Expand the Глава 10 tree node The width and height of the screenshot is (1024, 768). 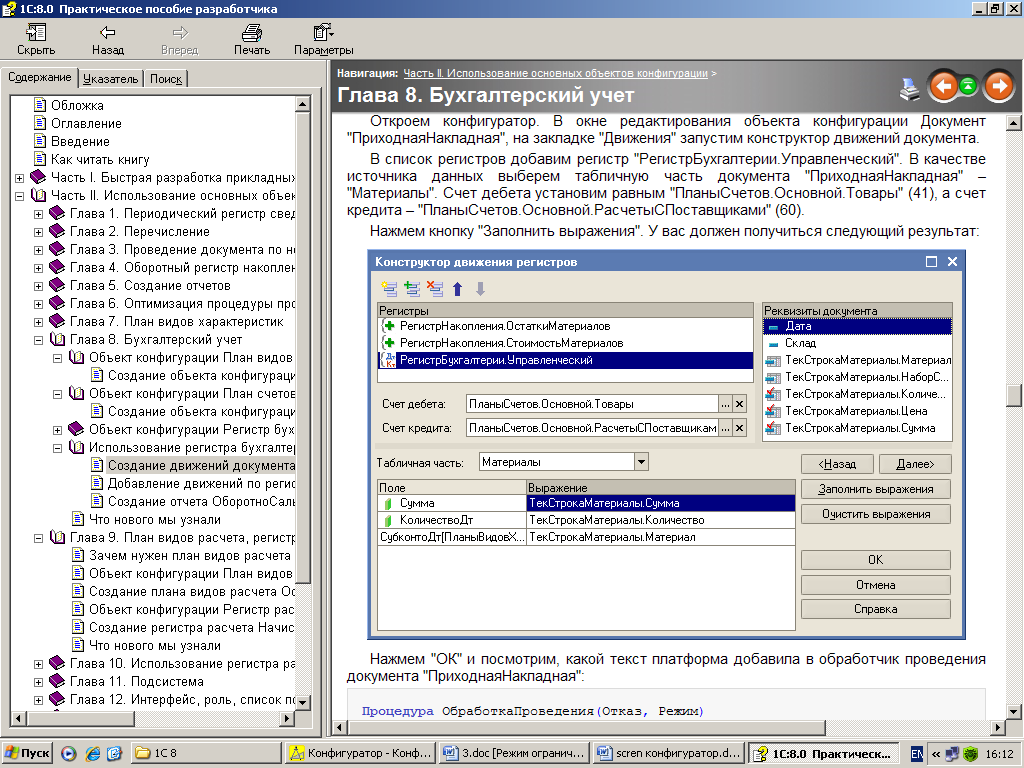tap(39, 664)
